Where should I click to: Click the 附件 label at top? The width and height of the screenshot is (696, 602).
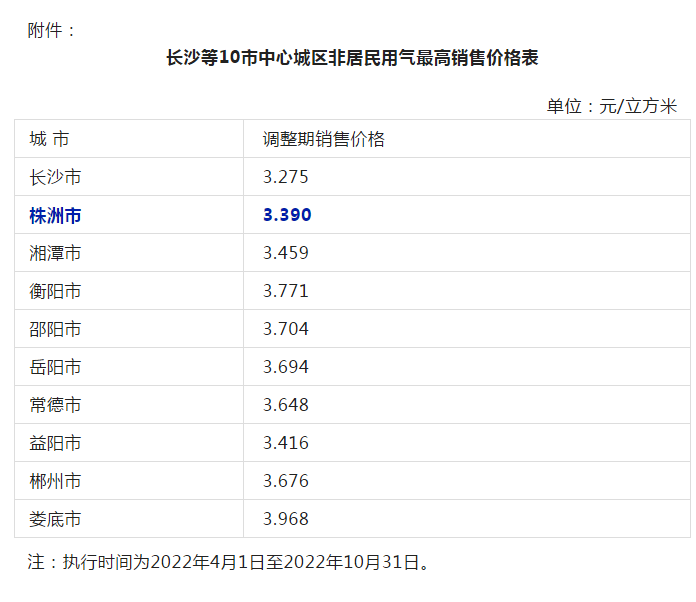coord(52,30)
